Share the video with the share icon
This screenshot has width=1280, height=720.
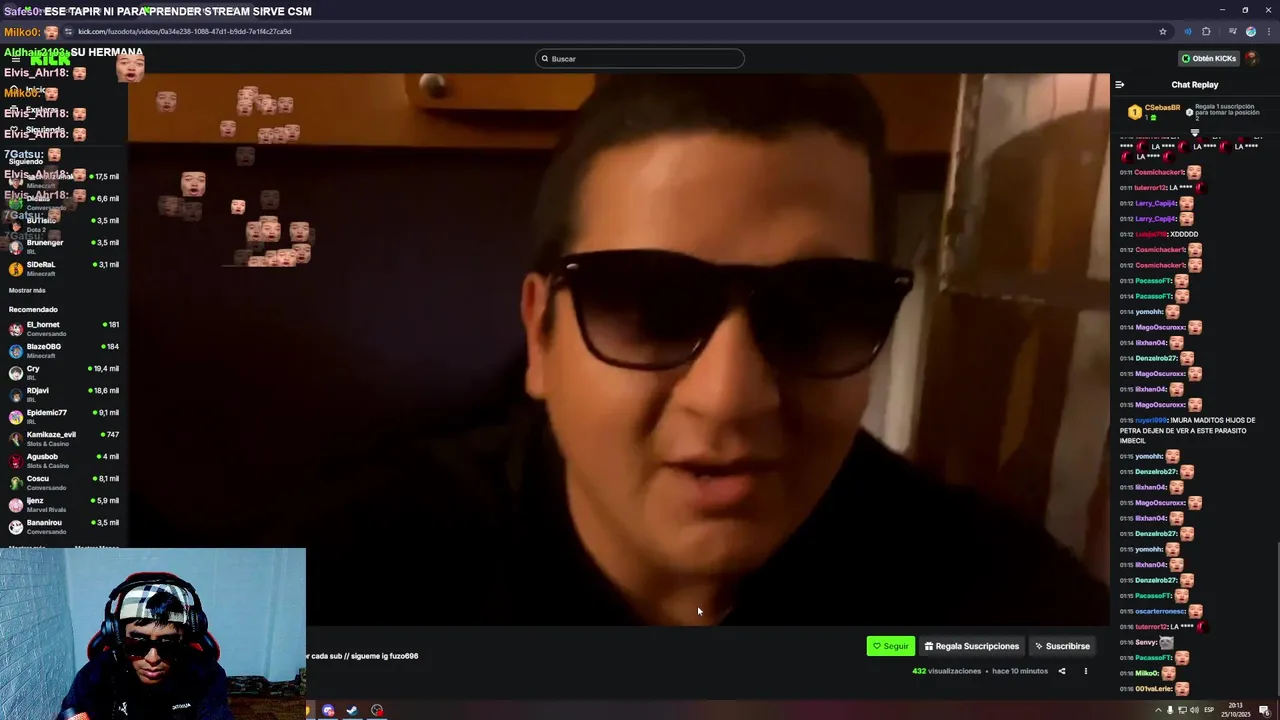(x=1062, y=671)
